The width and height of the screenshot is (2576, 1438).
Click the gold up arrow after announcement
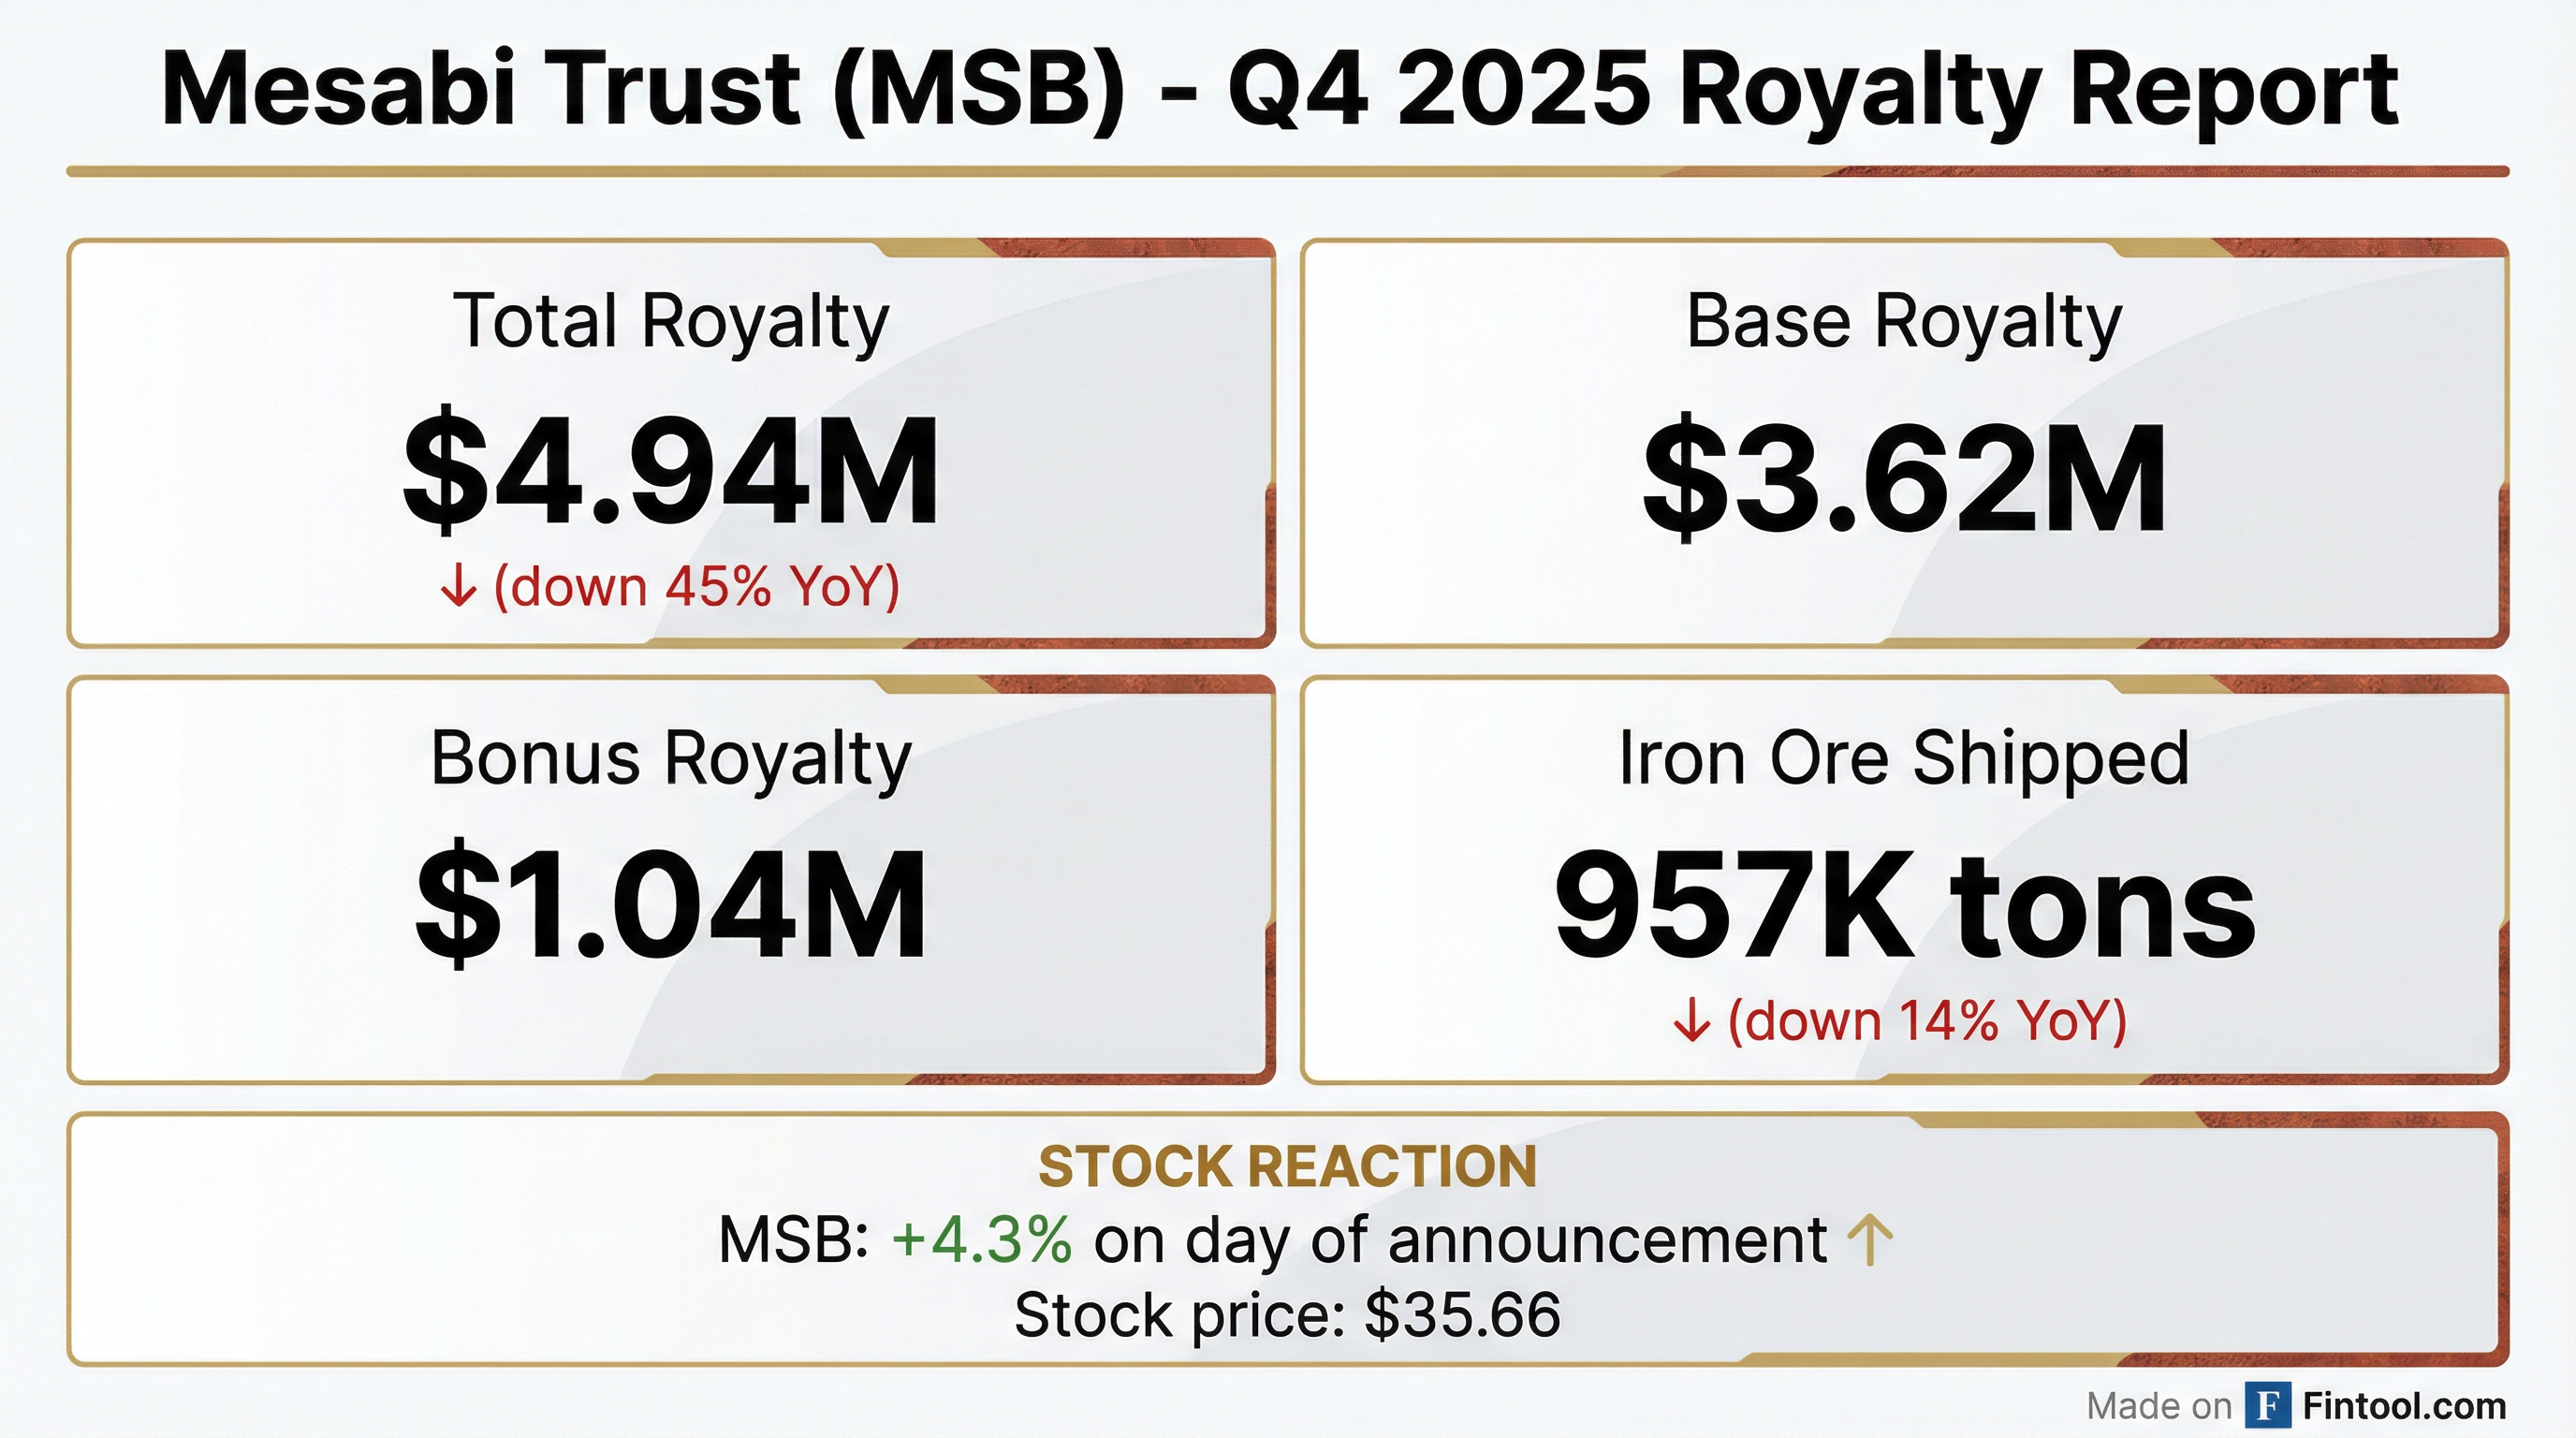point(1869,1240)
